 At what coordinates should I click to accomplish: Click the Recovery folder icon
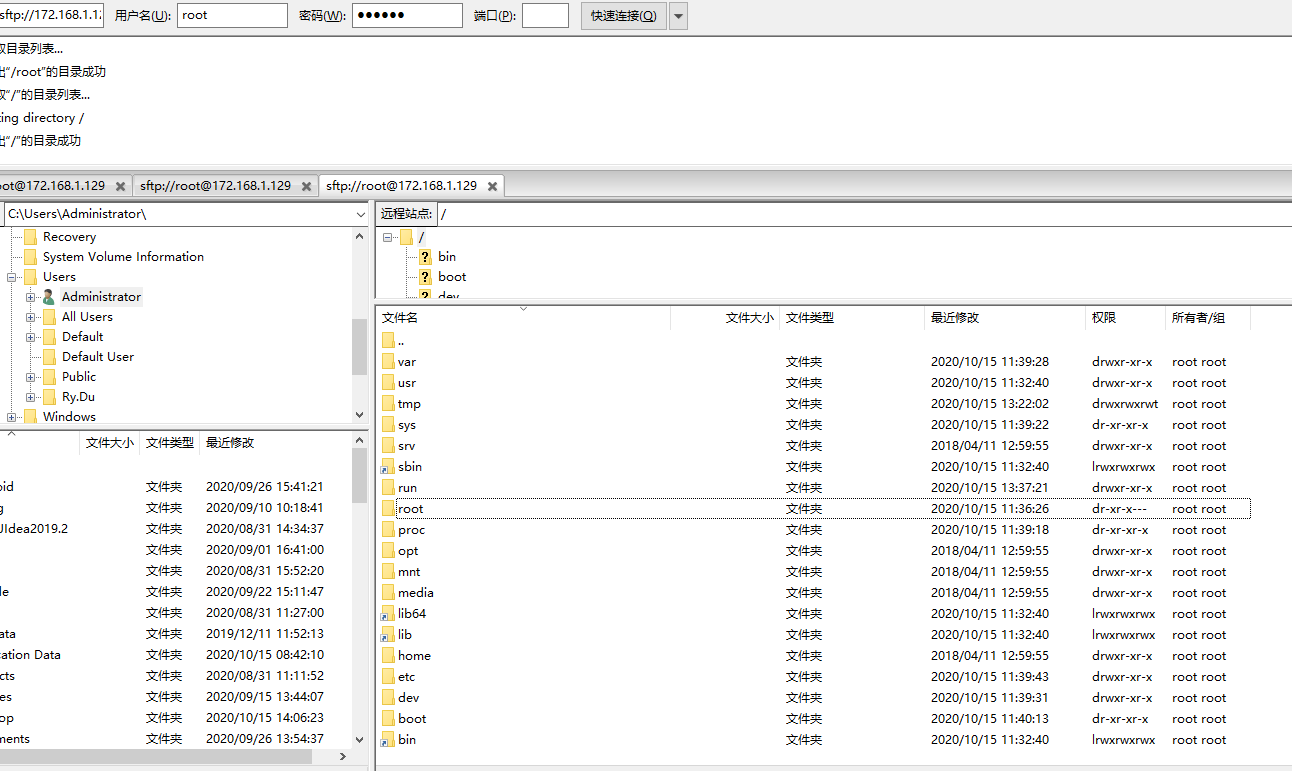click(x=30, y=237)
